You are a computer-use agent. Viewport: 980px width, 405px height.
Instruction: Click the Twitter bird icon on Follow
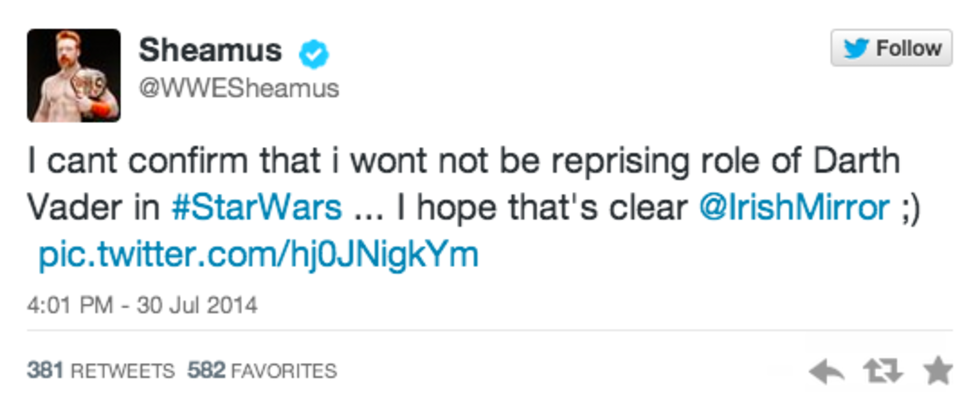click(x=857, y=48)
